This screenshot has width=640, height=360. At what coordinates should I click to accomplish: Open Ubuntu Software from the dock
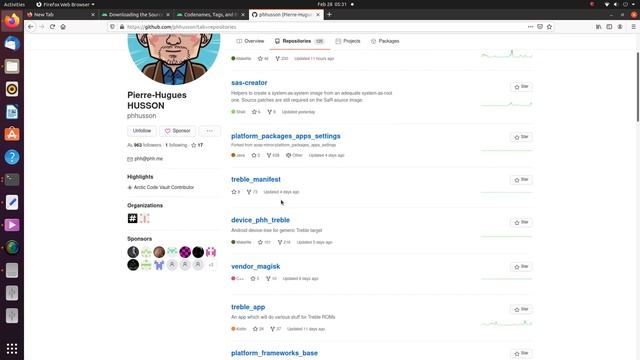click(x=12, y=134)
